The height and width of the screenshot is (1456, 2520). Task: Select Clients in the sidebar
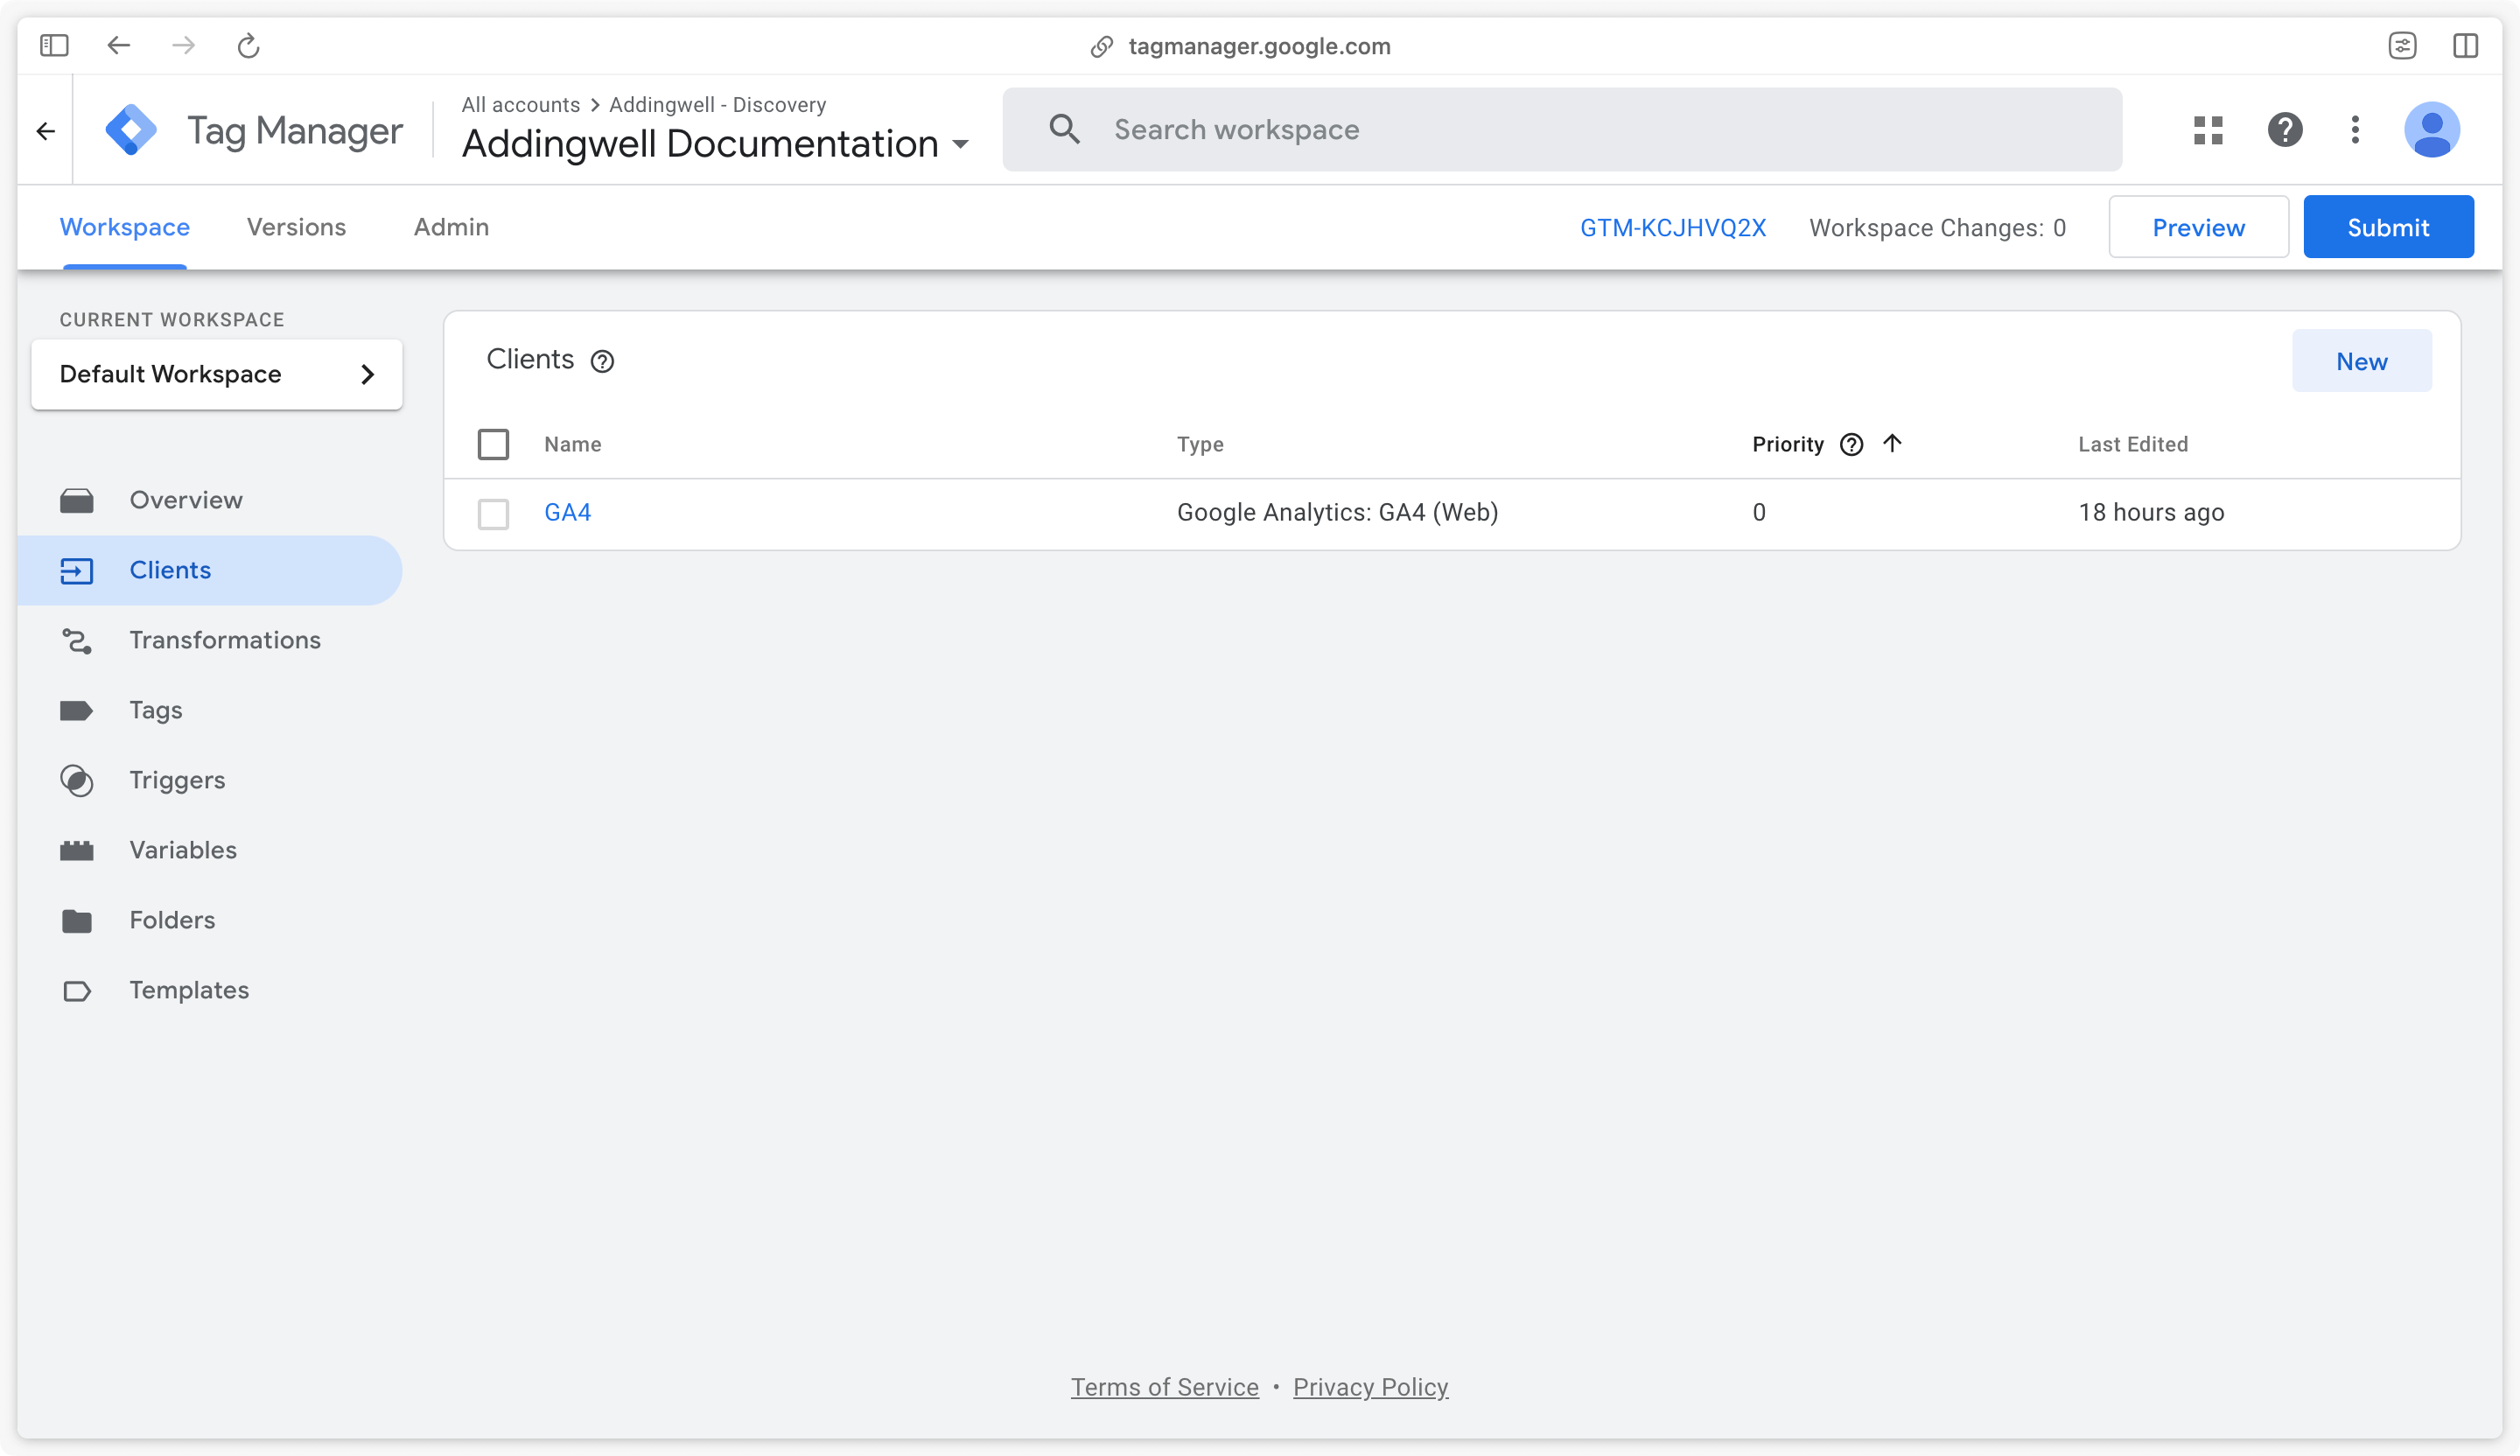(x=210, y=570)
